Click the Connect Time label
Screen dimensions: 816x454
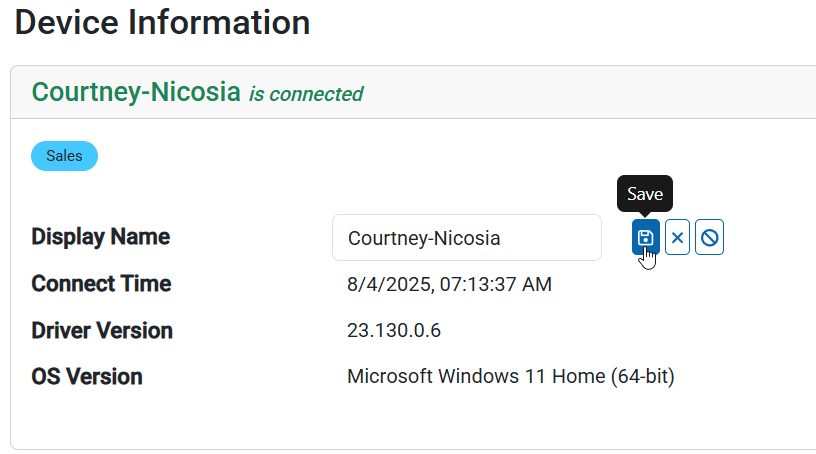point(101,284)
